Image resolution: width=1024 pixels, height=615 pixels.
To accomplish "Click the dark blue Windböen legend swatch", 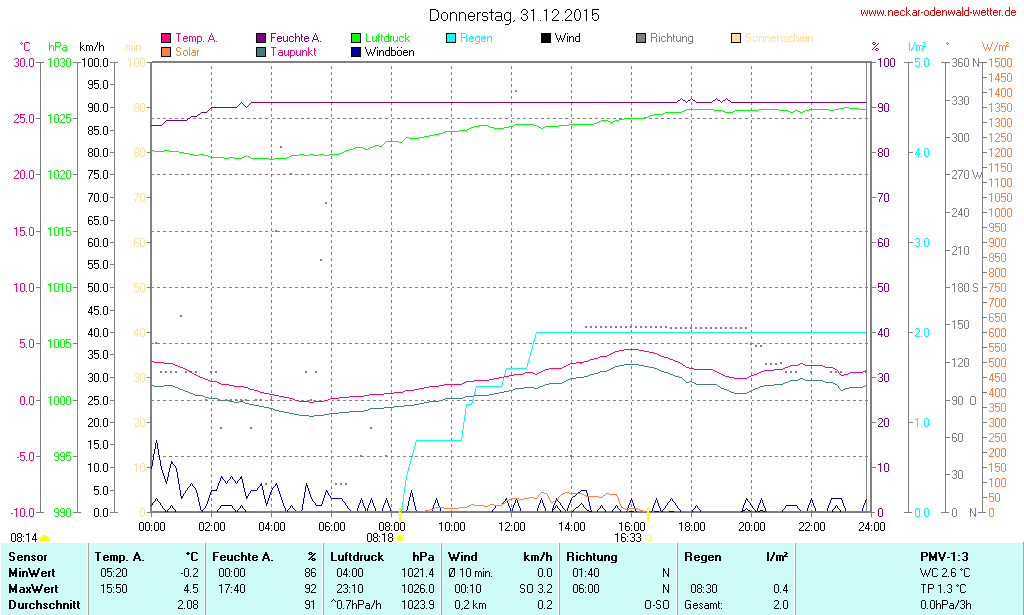I will click(x=356, y=52).
